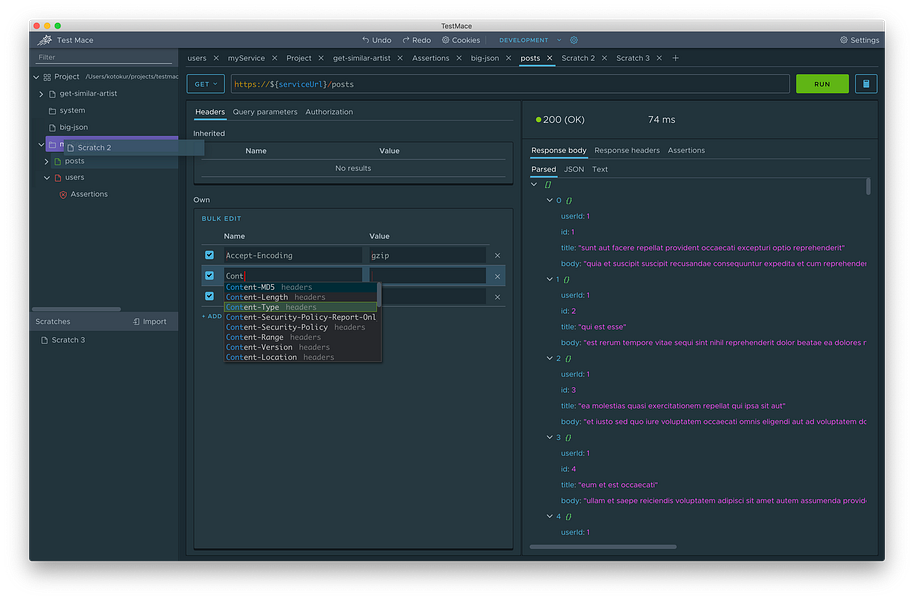Collapse response item 3
This screenshot has height=600, width=914.
coord(549,437)
